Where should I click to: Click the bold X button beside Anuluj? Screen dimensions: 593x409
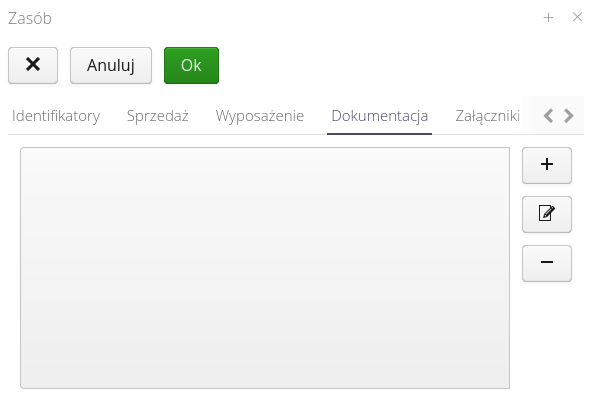33,65
